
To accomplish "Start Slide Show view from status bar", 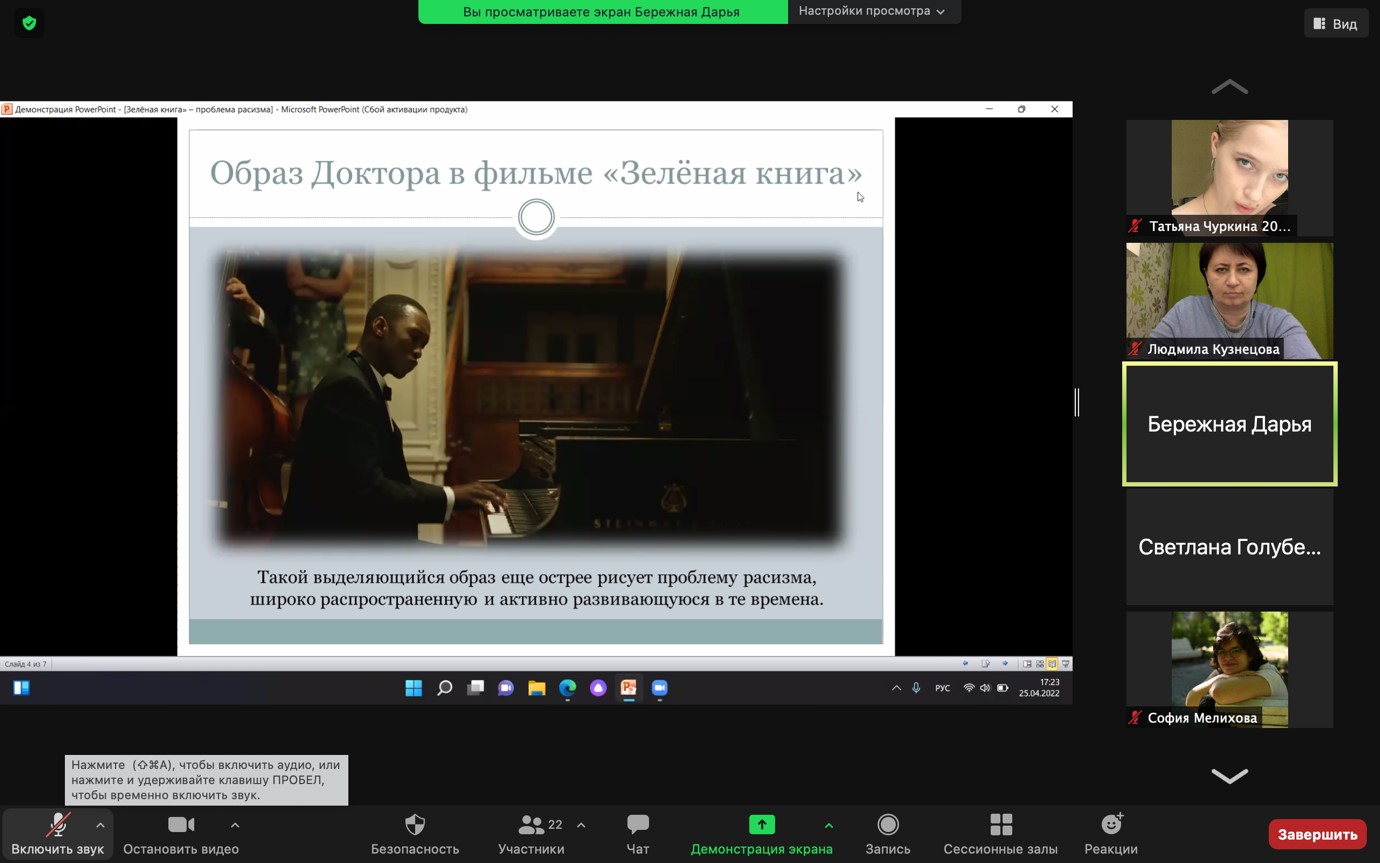I will point(1065,664).
